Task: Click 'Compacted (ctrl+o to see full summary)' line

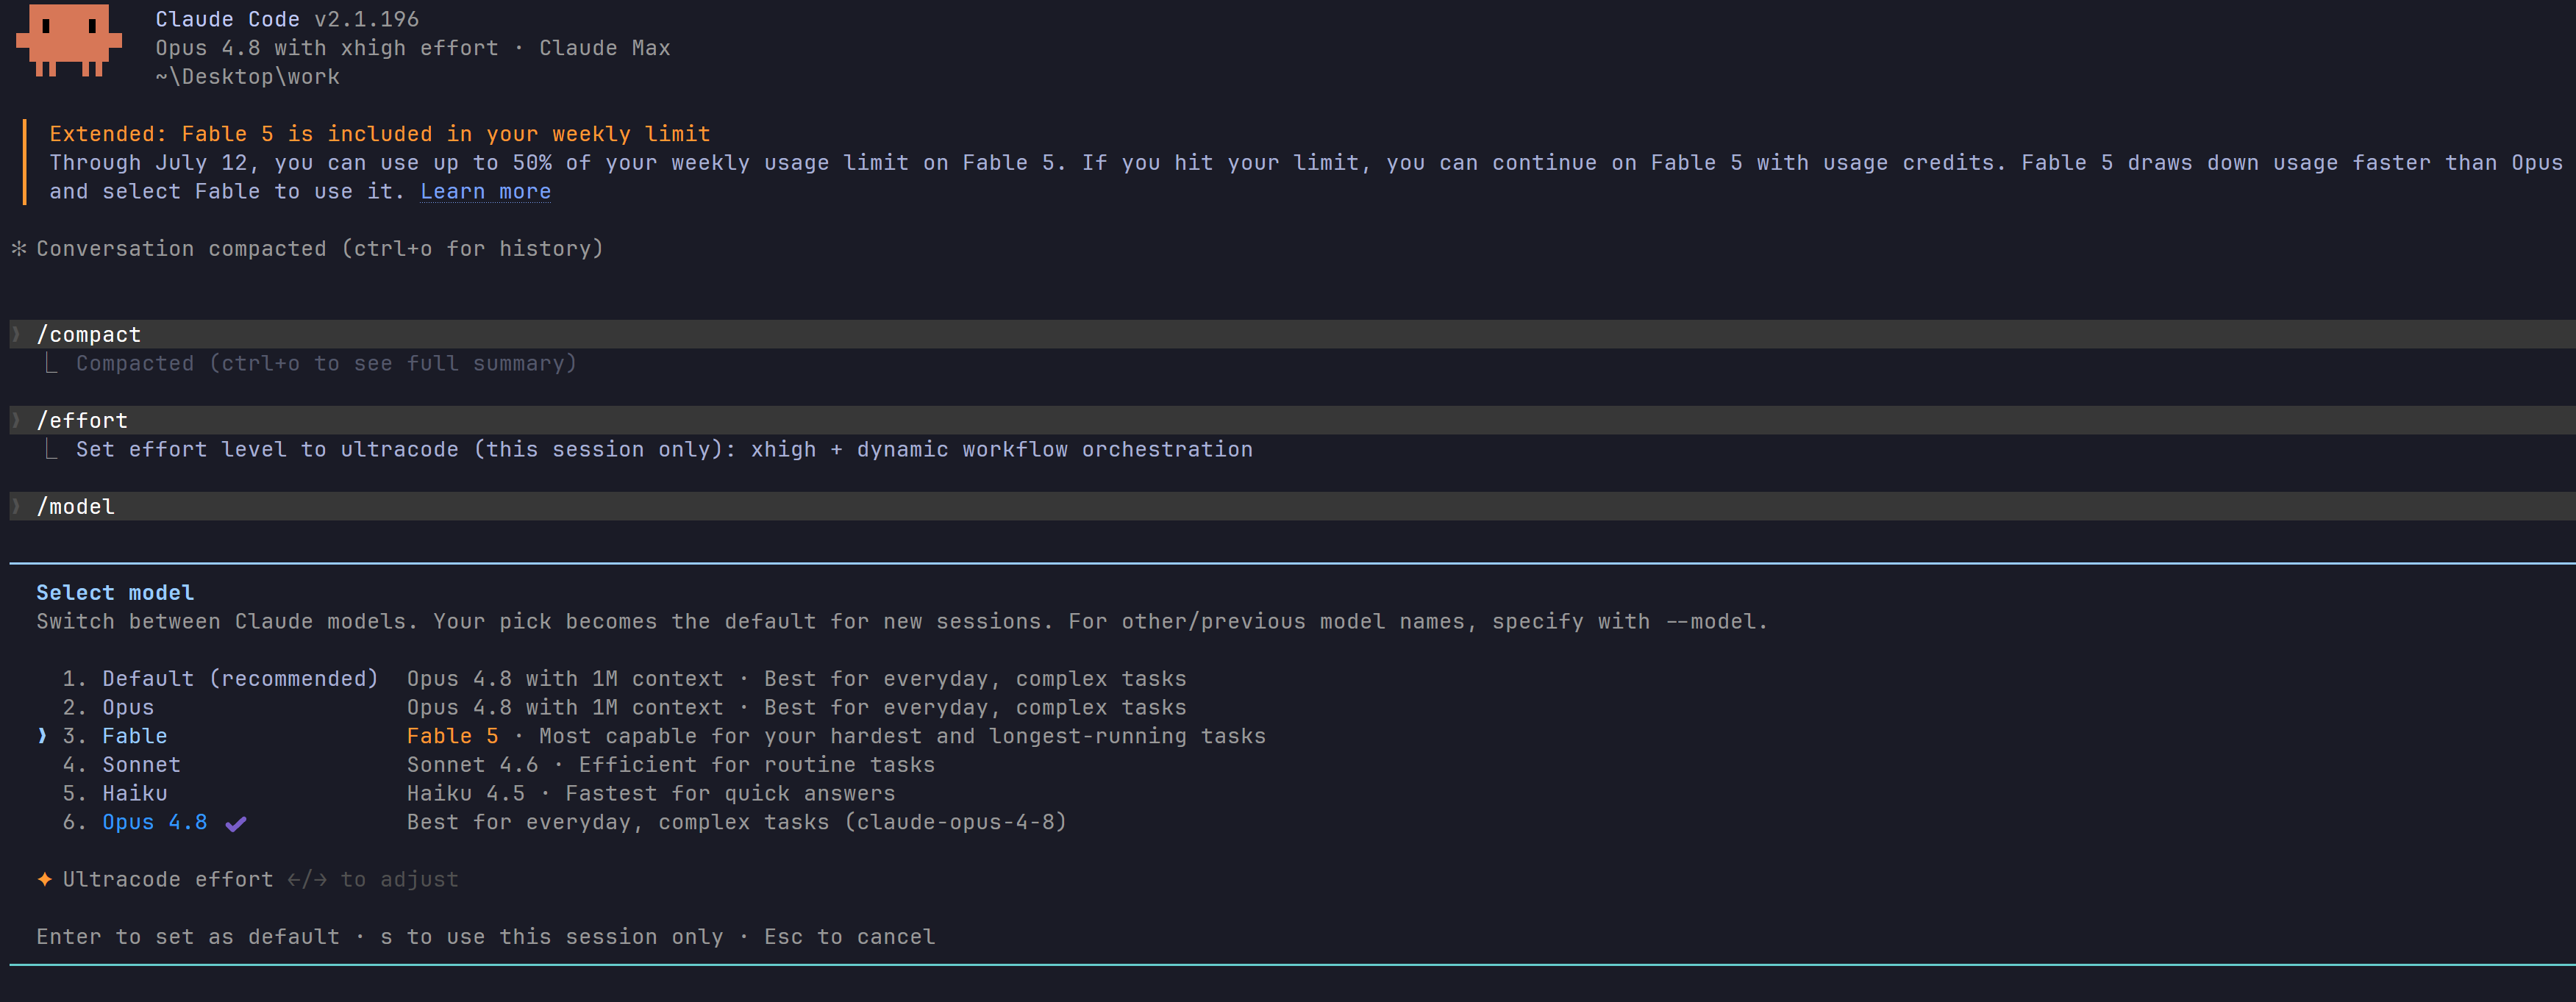Action: (326, 363)
